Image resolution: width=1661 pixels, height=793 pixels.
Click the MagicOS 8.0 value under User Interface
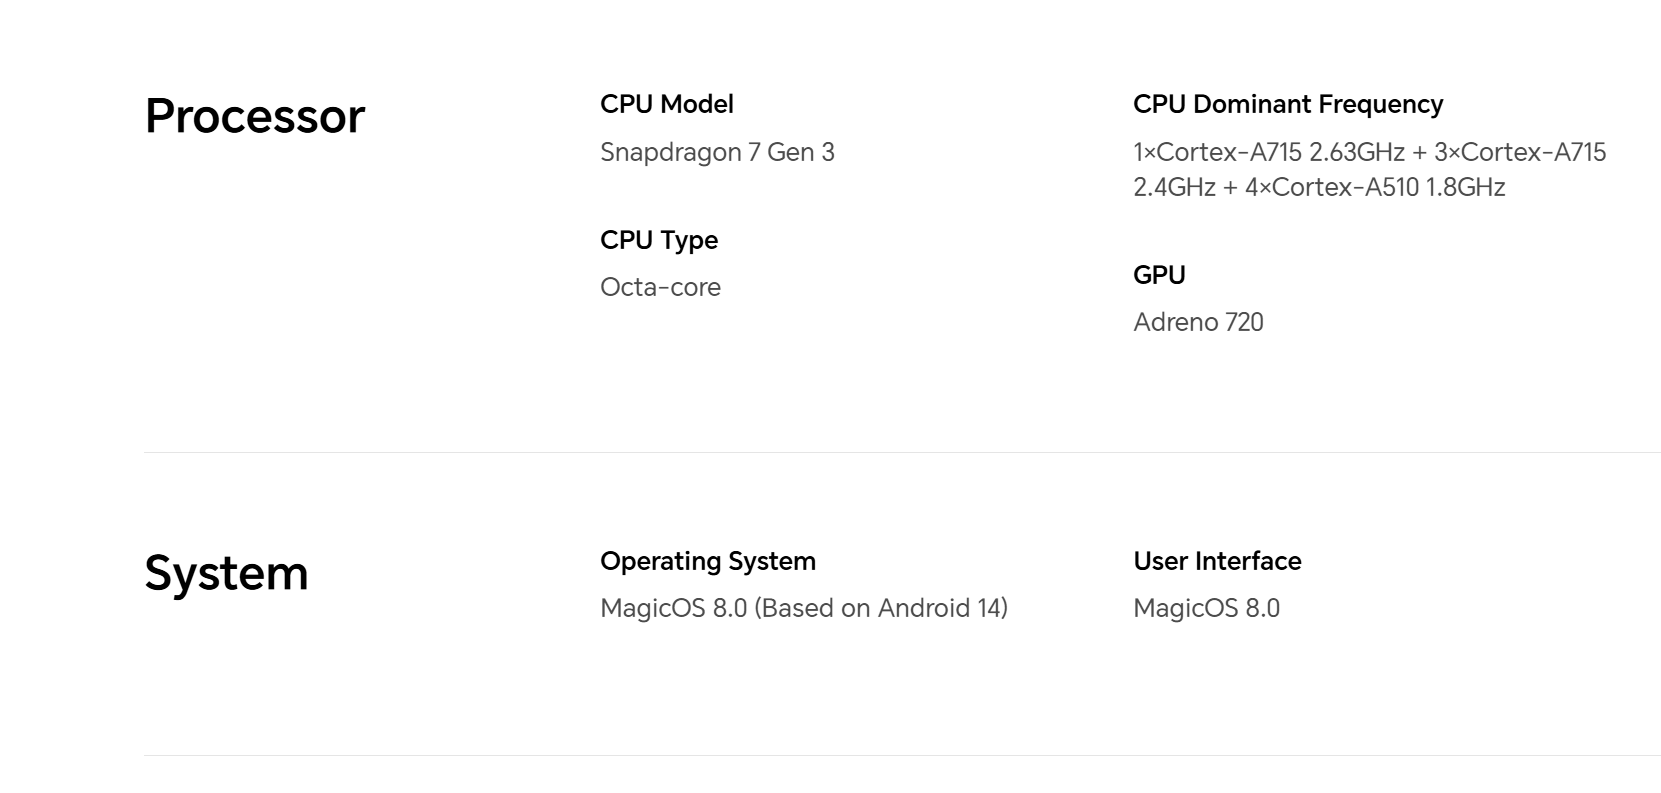coord(1206,608)
